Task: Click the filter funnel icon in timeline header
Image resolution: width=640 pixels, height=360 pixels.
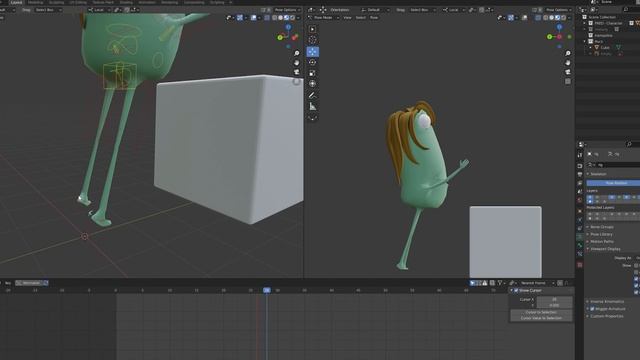Action: coord(500,283)
